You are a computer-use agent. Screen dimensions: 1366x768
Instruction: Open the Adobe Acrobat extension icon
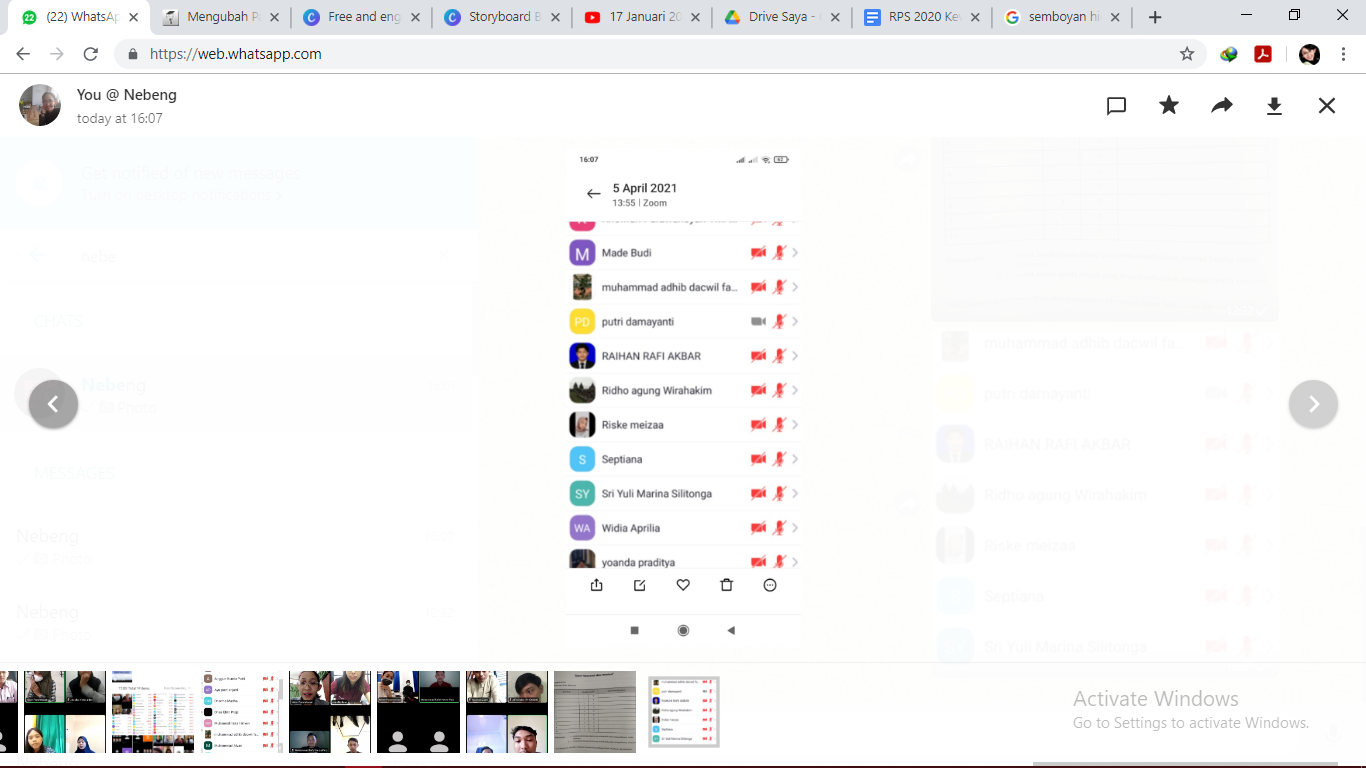coord(1263,54)
